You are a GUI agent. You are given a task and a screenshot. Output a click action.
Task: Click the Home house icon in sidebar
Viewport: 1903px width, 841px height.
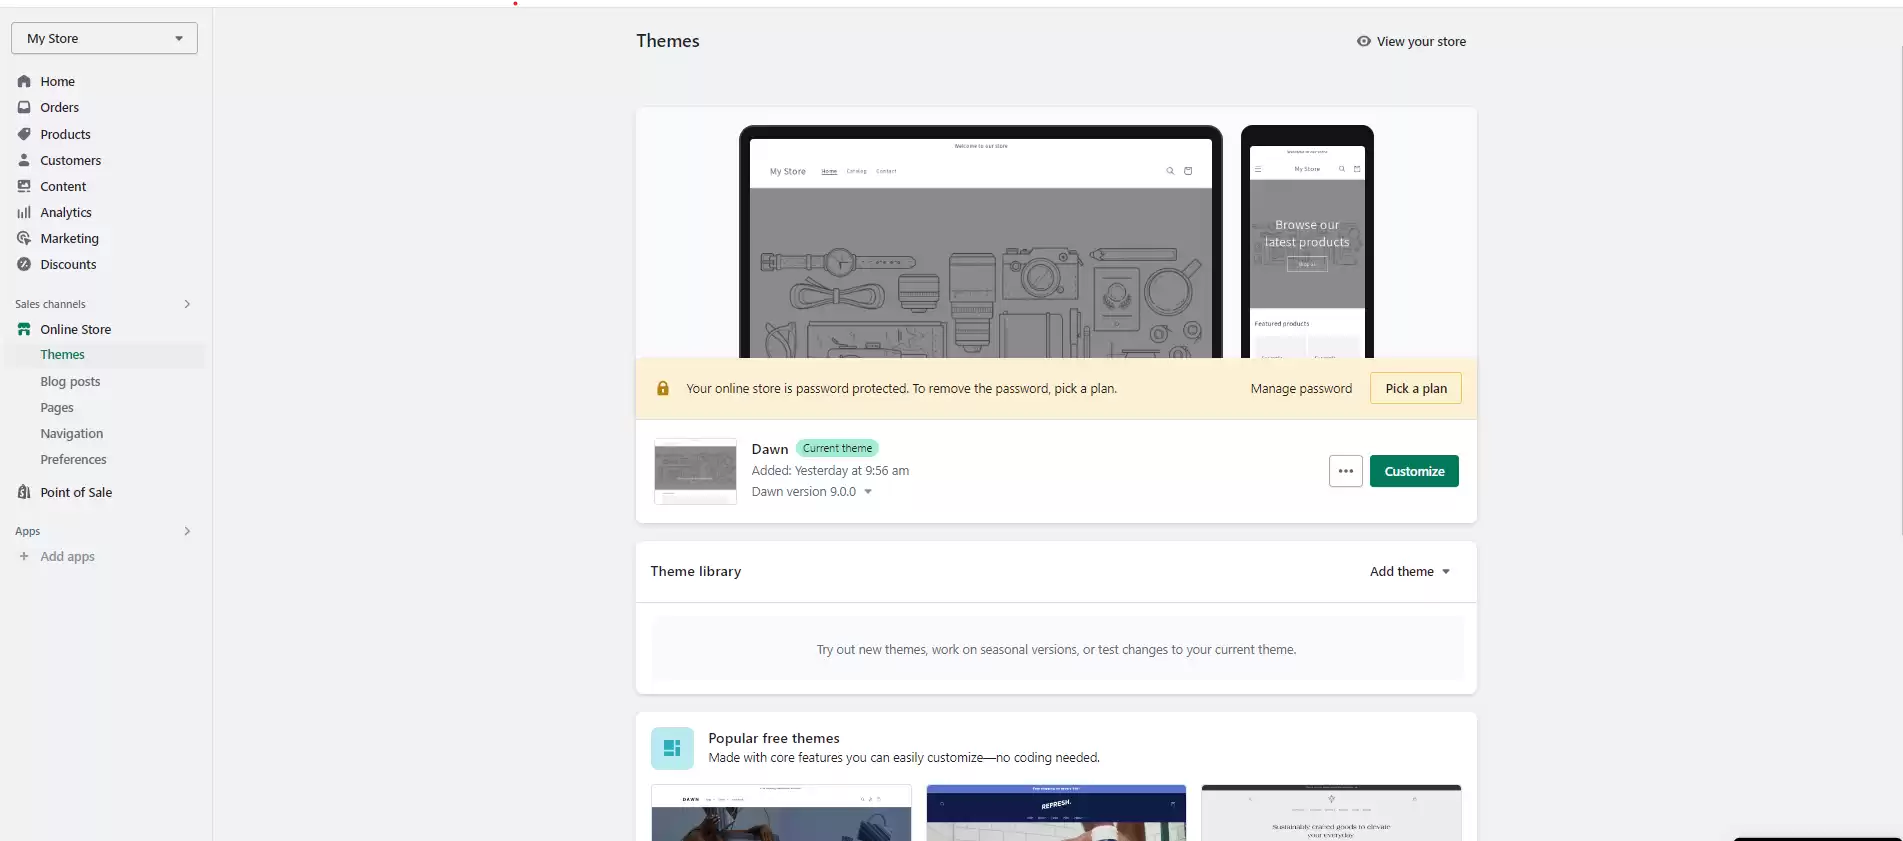click(24, 81)
